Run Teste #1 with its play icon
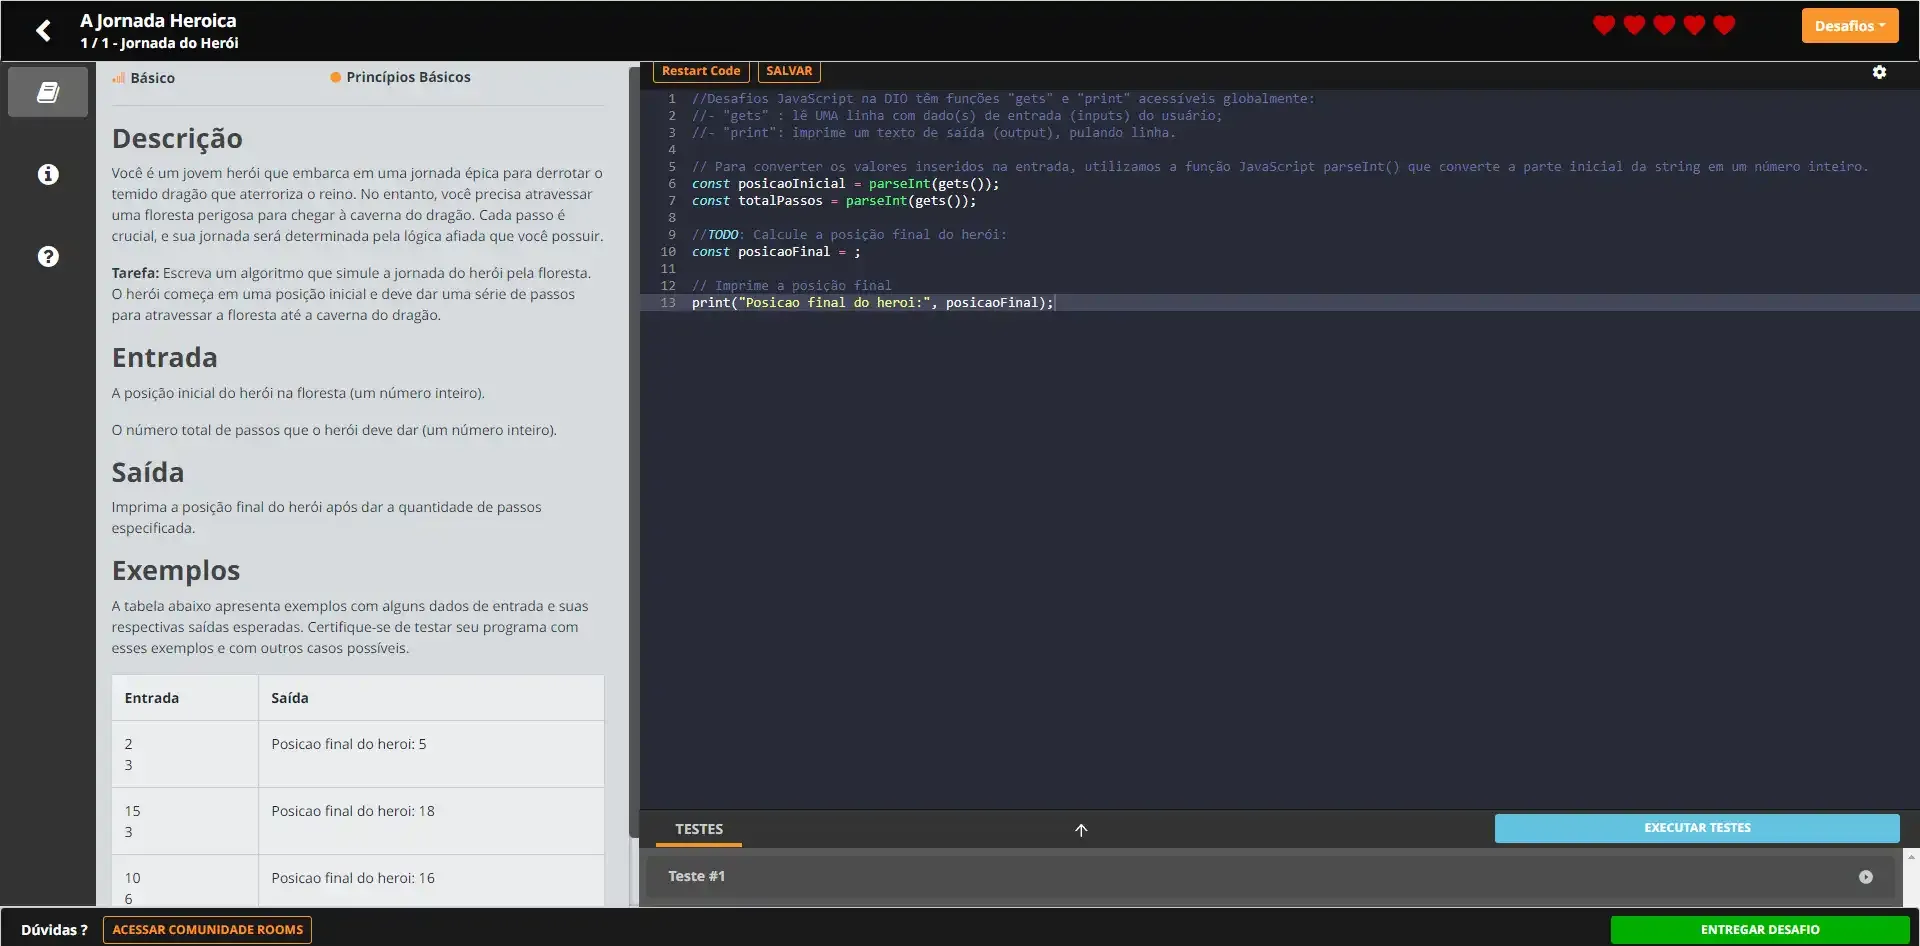 tap(1865, 877)
